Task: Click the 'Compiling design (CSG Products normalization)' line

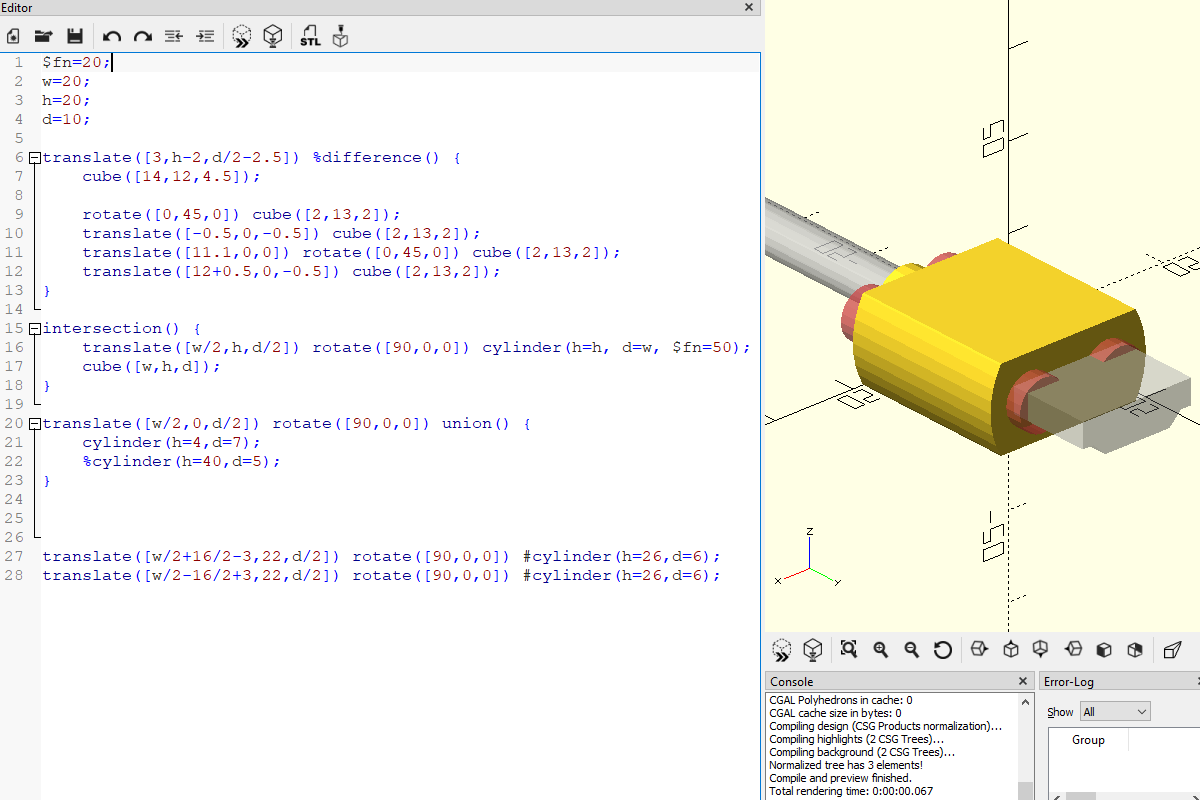Action: click(885, 726)
